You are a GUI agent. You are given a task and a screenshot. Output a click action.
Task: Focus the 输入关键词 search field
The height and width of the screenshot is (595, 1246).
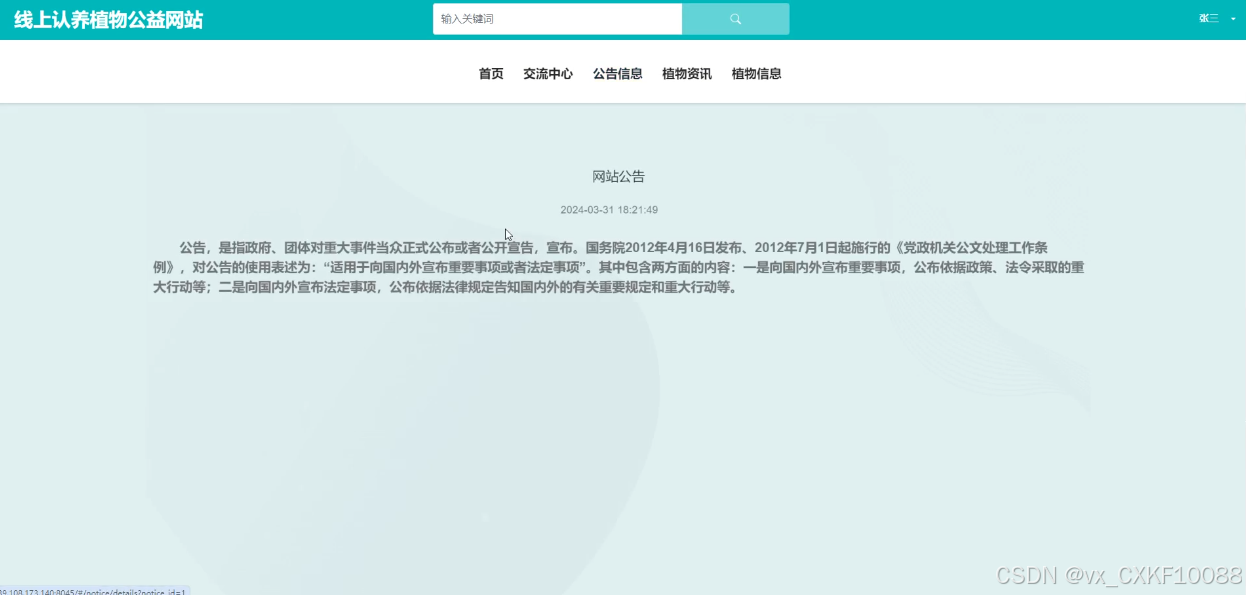[557, 19]
